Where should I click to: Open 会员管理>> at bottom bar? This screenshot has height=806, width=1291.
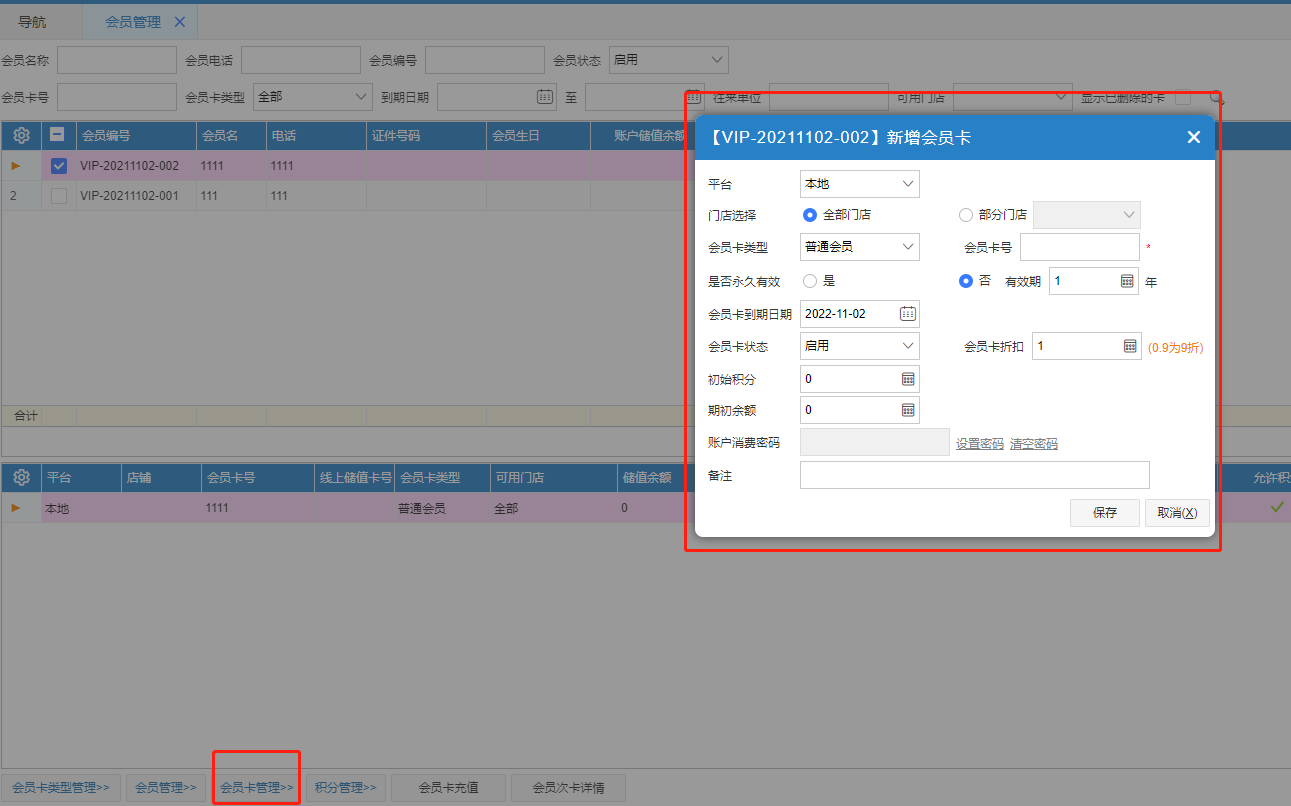click(167, 788)
